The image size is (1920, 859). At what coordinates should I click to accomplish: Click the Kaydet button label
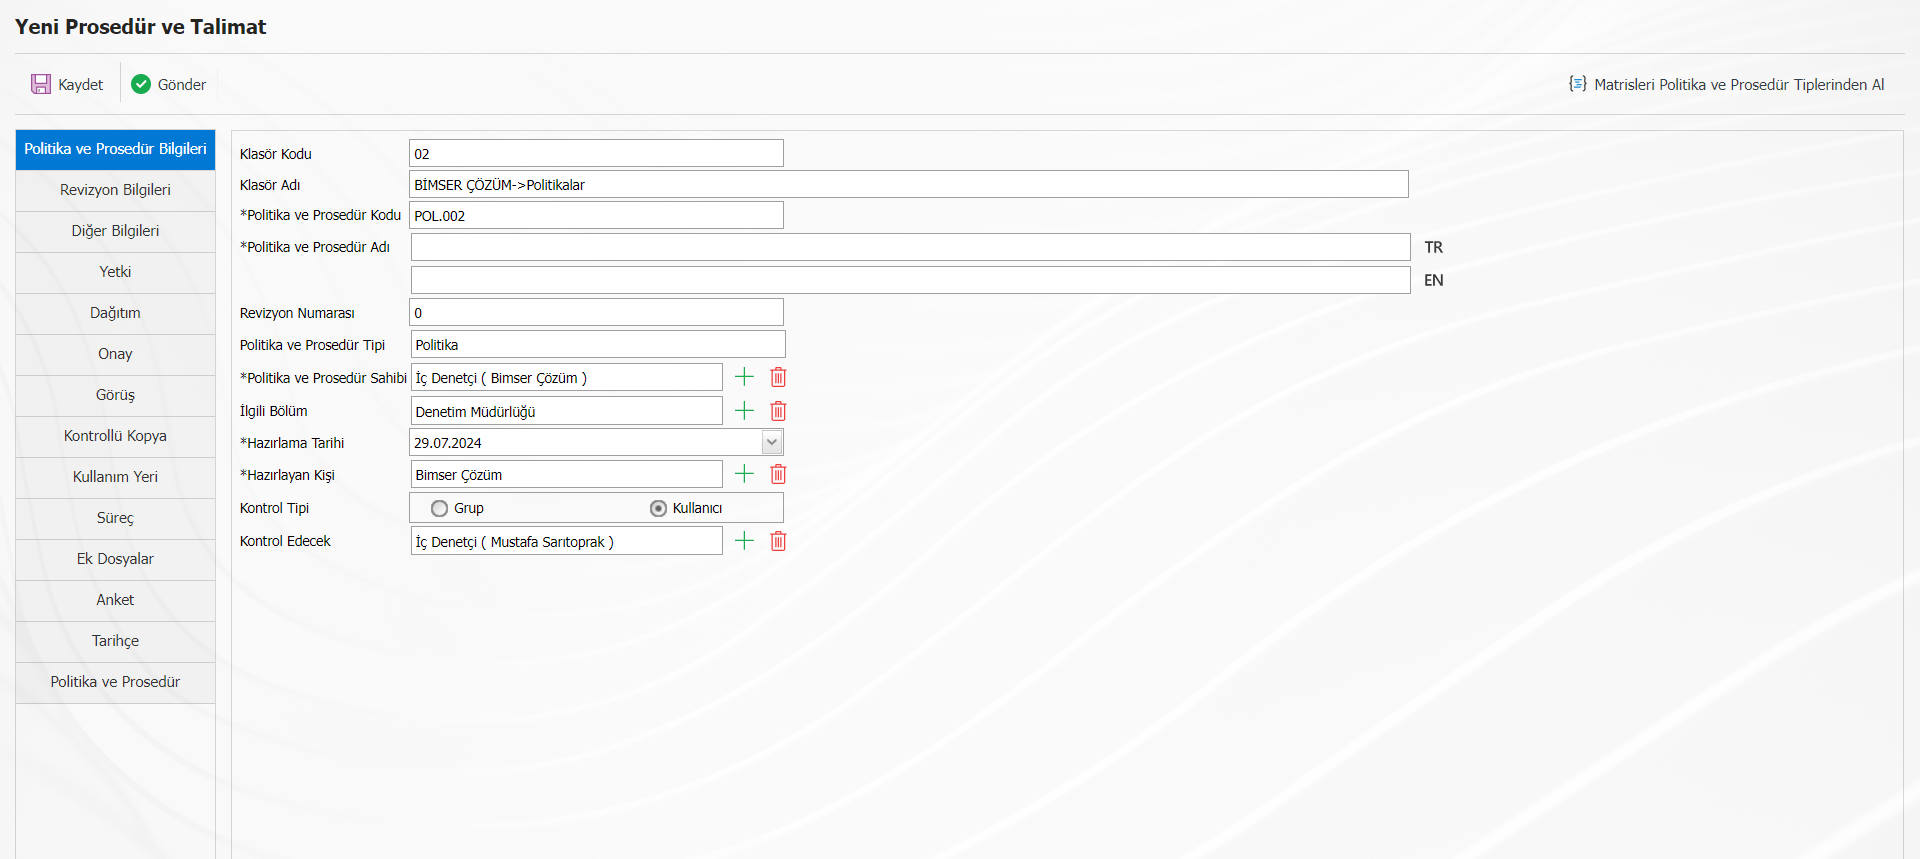(x=80, y=85)
